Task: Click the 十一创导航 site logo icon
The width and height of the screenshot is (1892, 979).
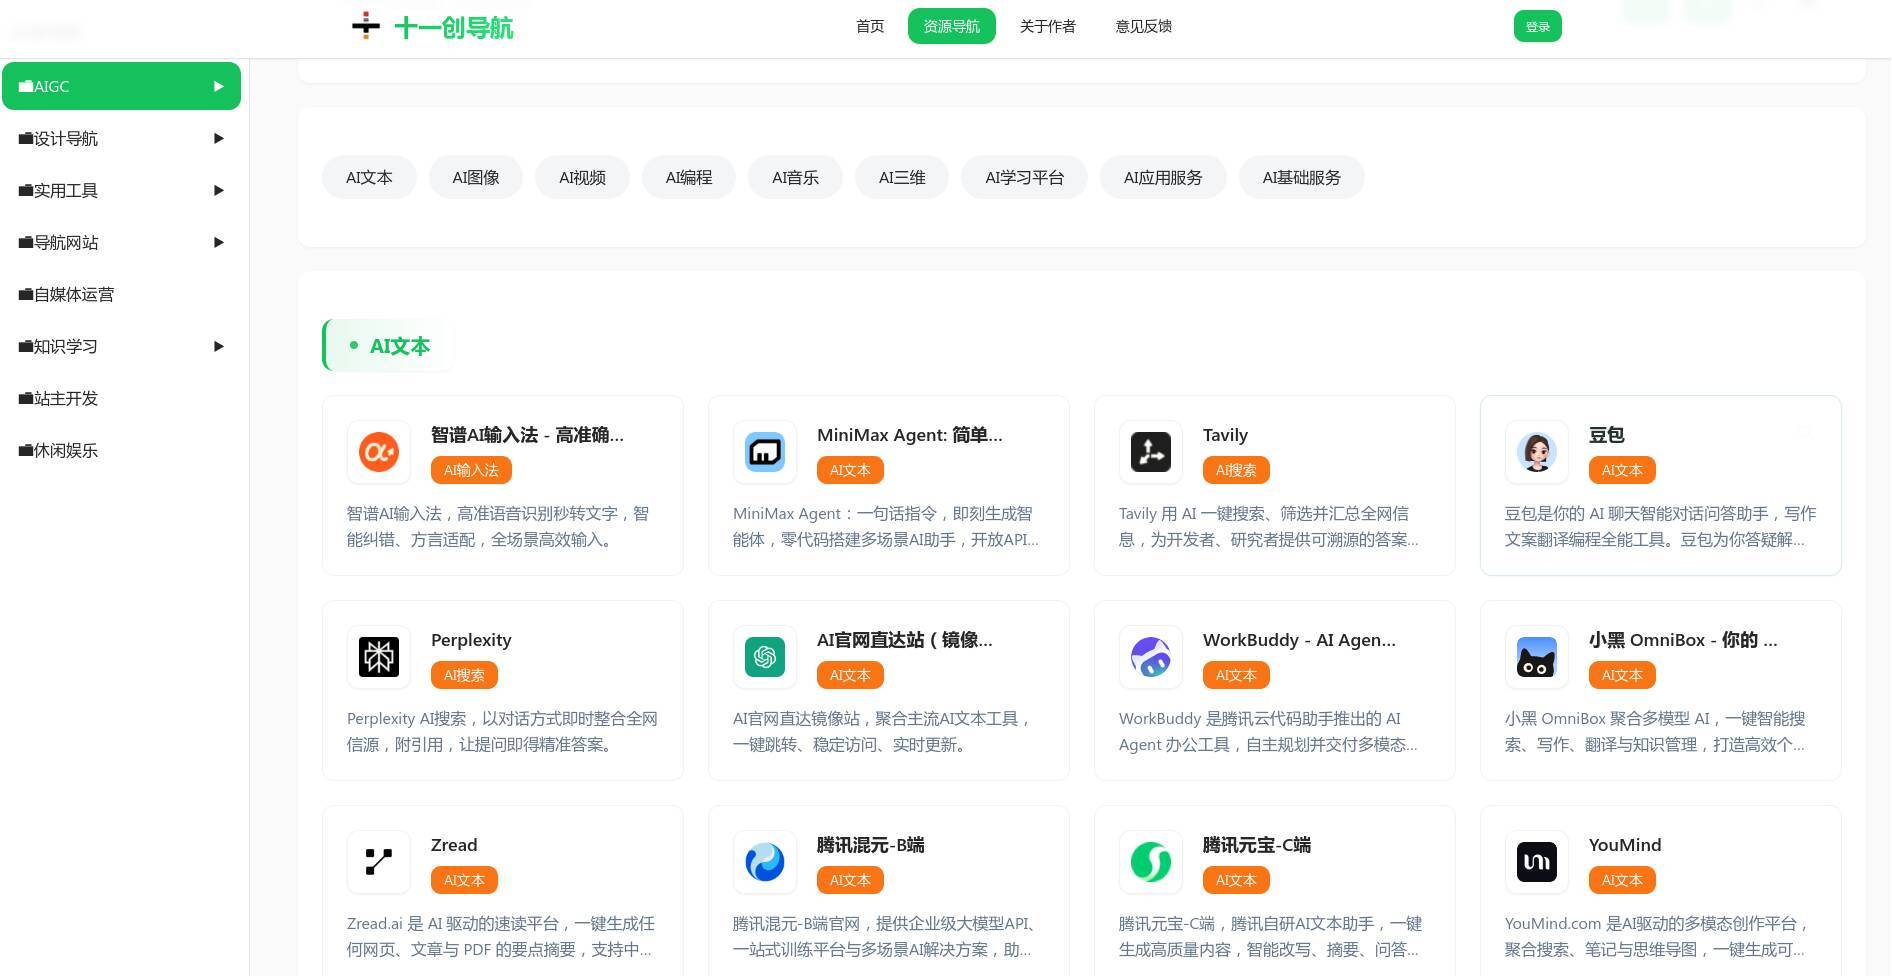Action: [x=366, y=26]
